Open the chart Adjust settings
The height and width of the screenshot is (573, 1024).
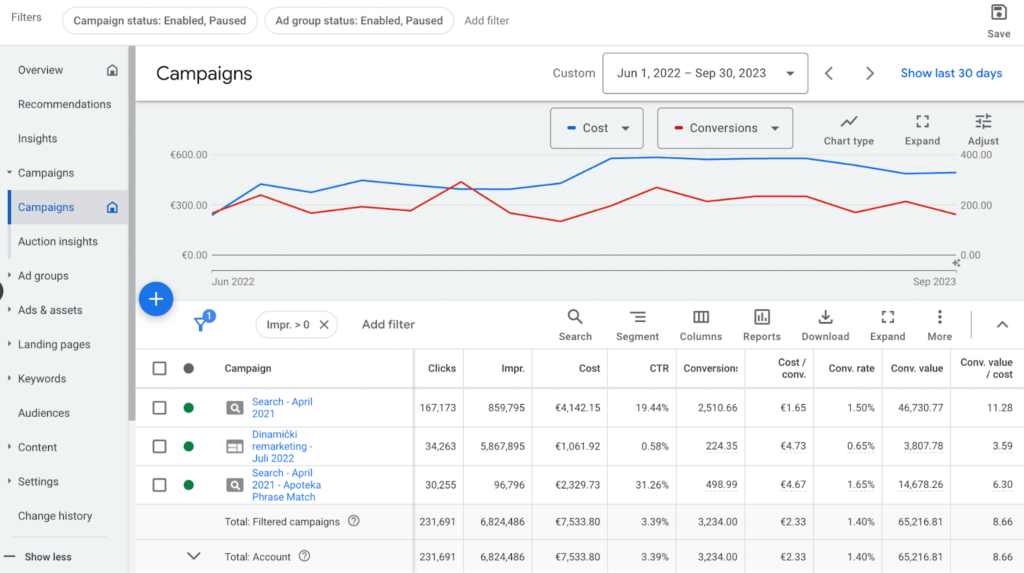(983, 129)
